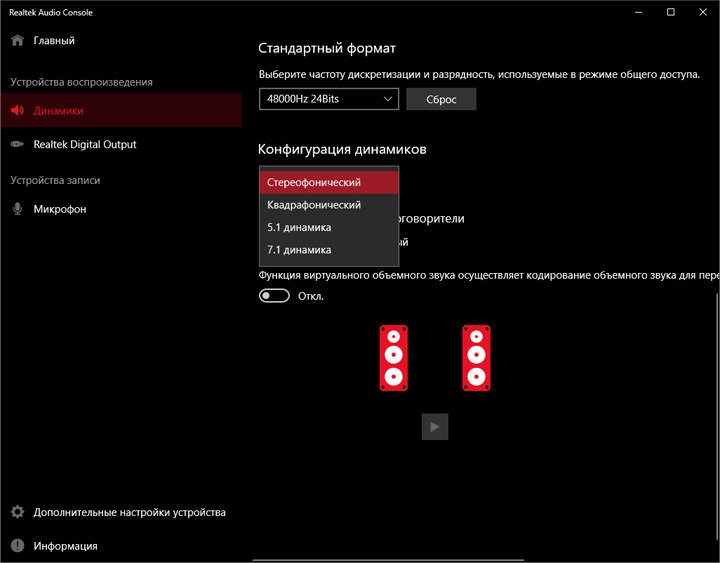Click the Откл. label by the switch
The image size is (720, 563).
(x=311, y=296)
